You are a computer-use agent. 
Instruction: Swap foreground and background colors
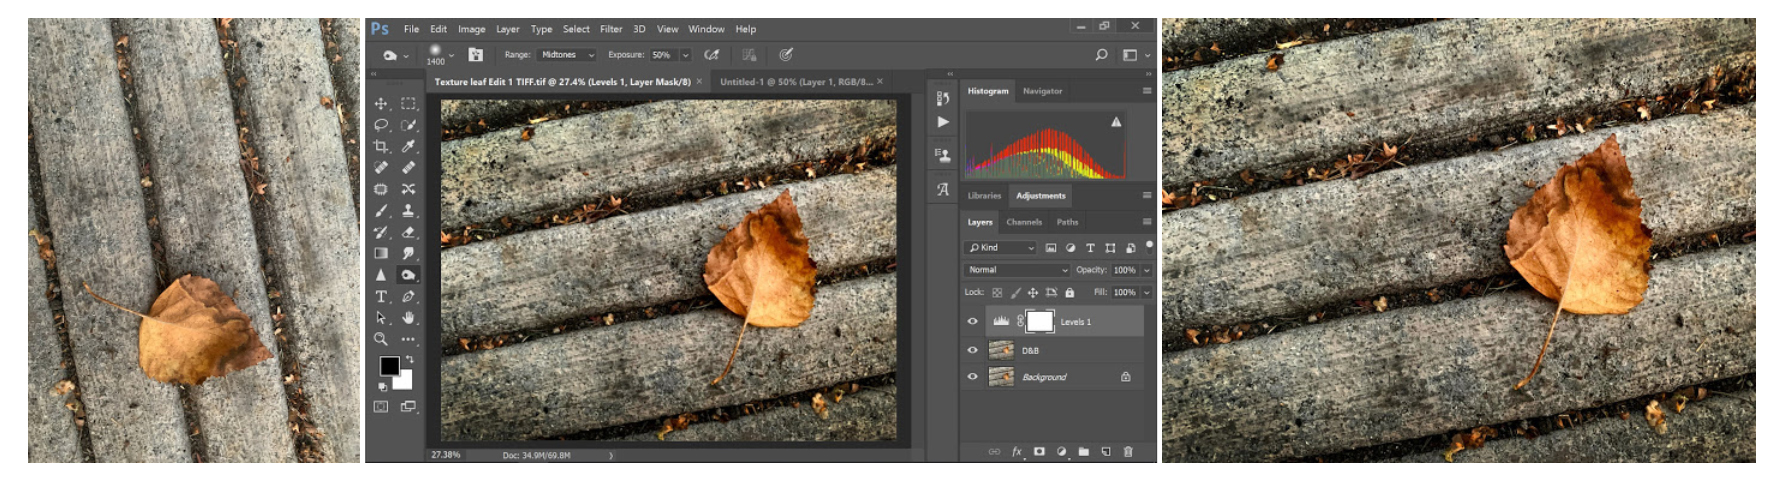(409, 359)
